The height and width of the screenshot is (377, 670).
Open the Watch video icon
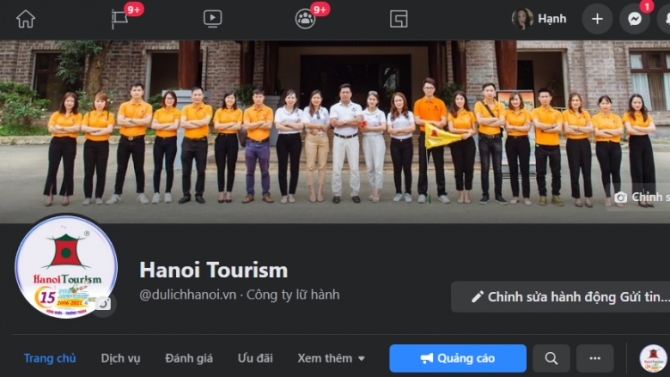(212, 19)
